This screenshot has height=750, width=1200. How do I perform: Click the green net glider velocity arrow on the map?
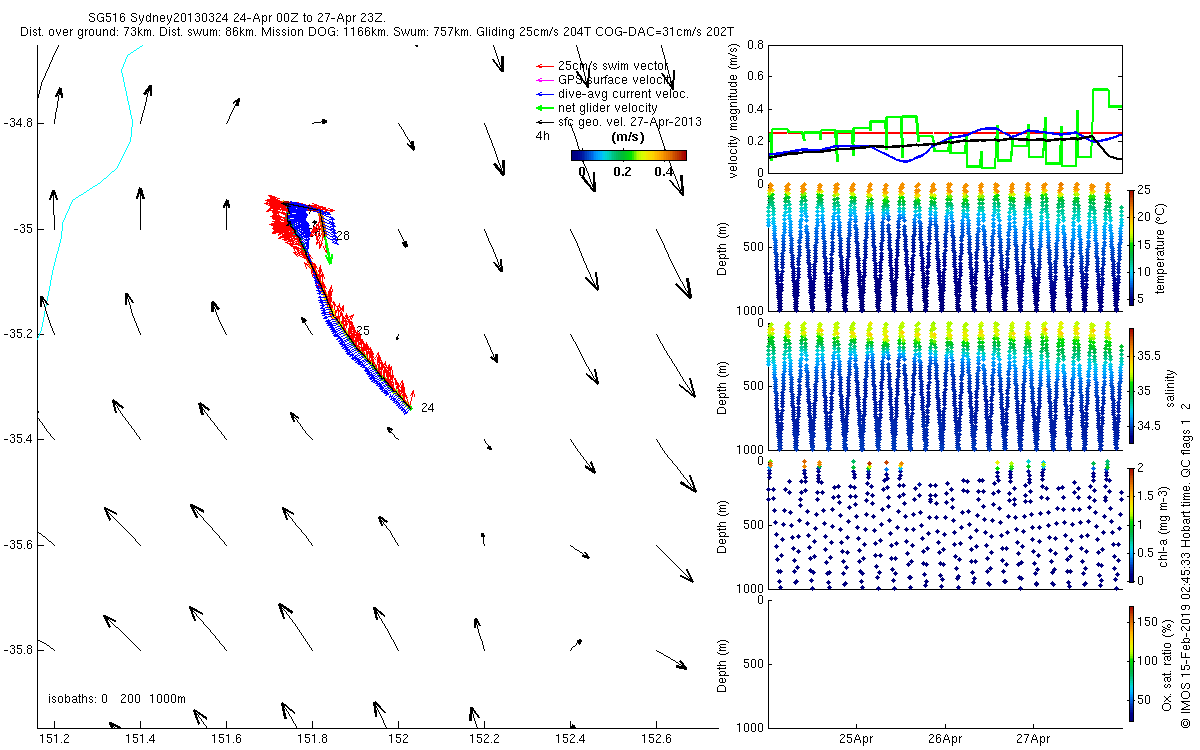[327, 247]
